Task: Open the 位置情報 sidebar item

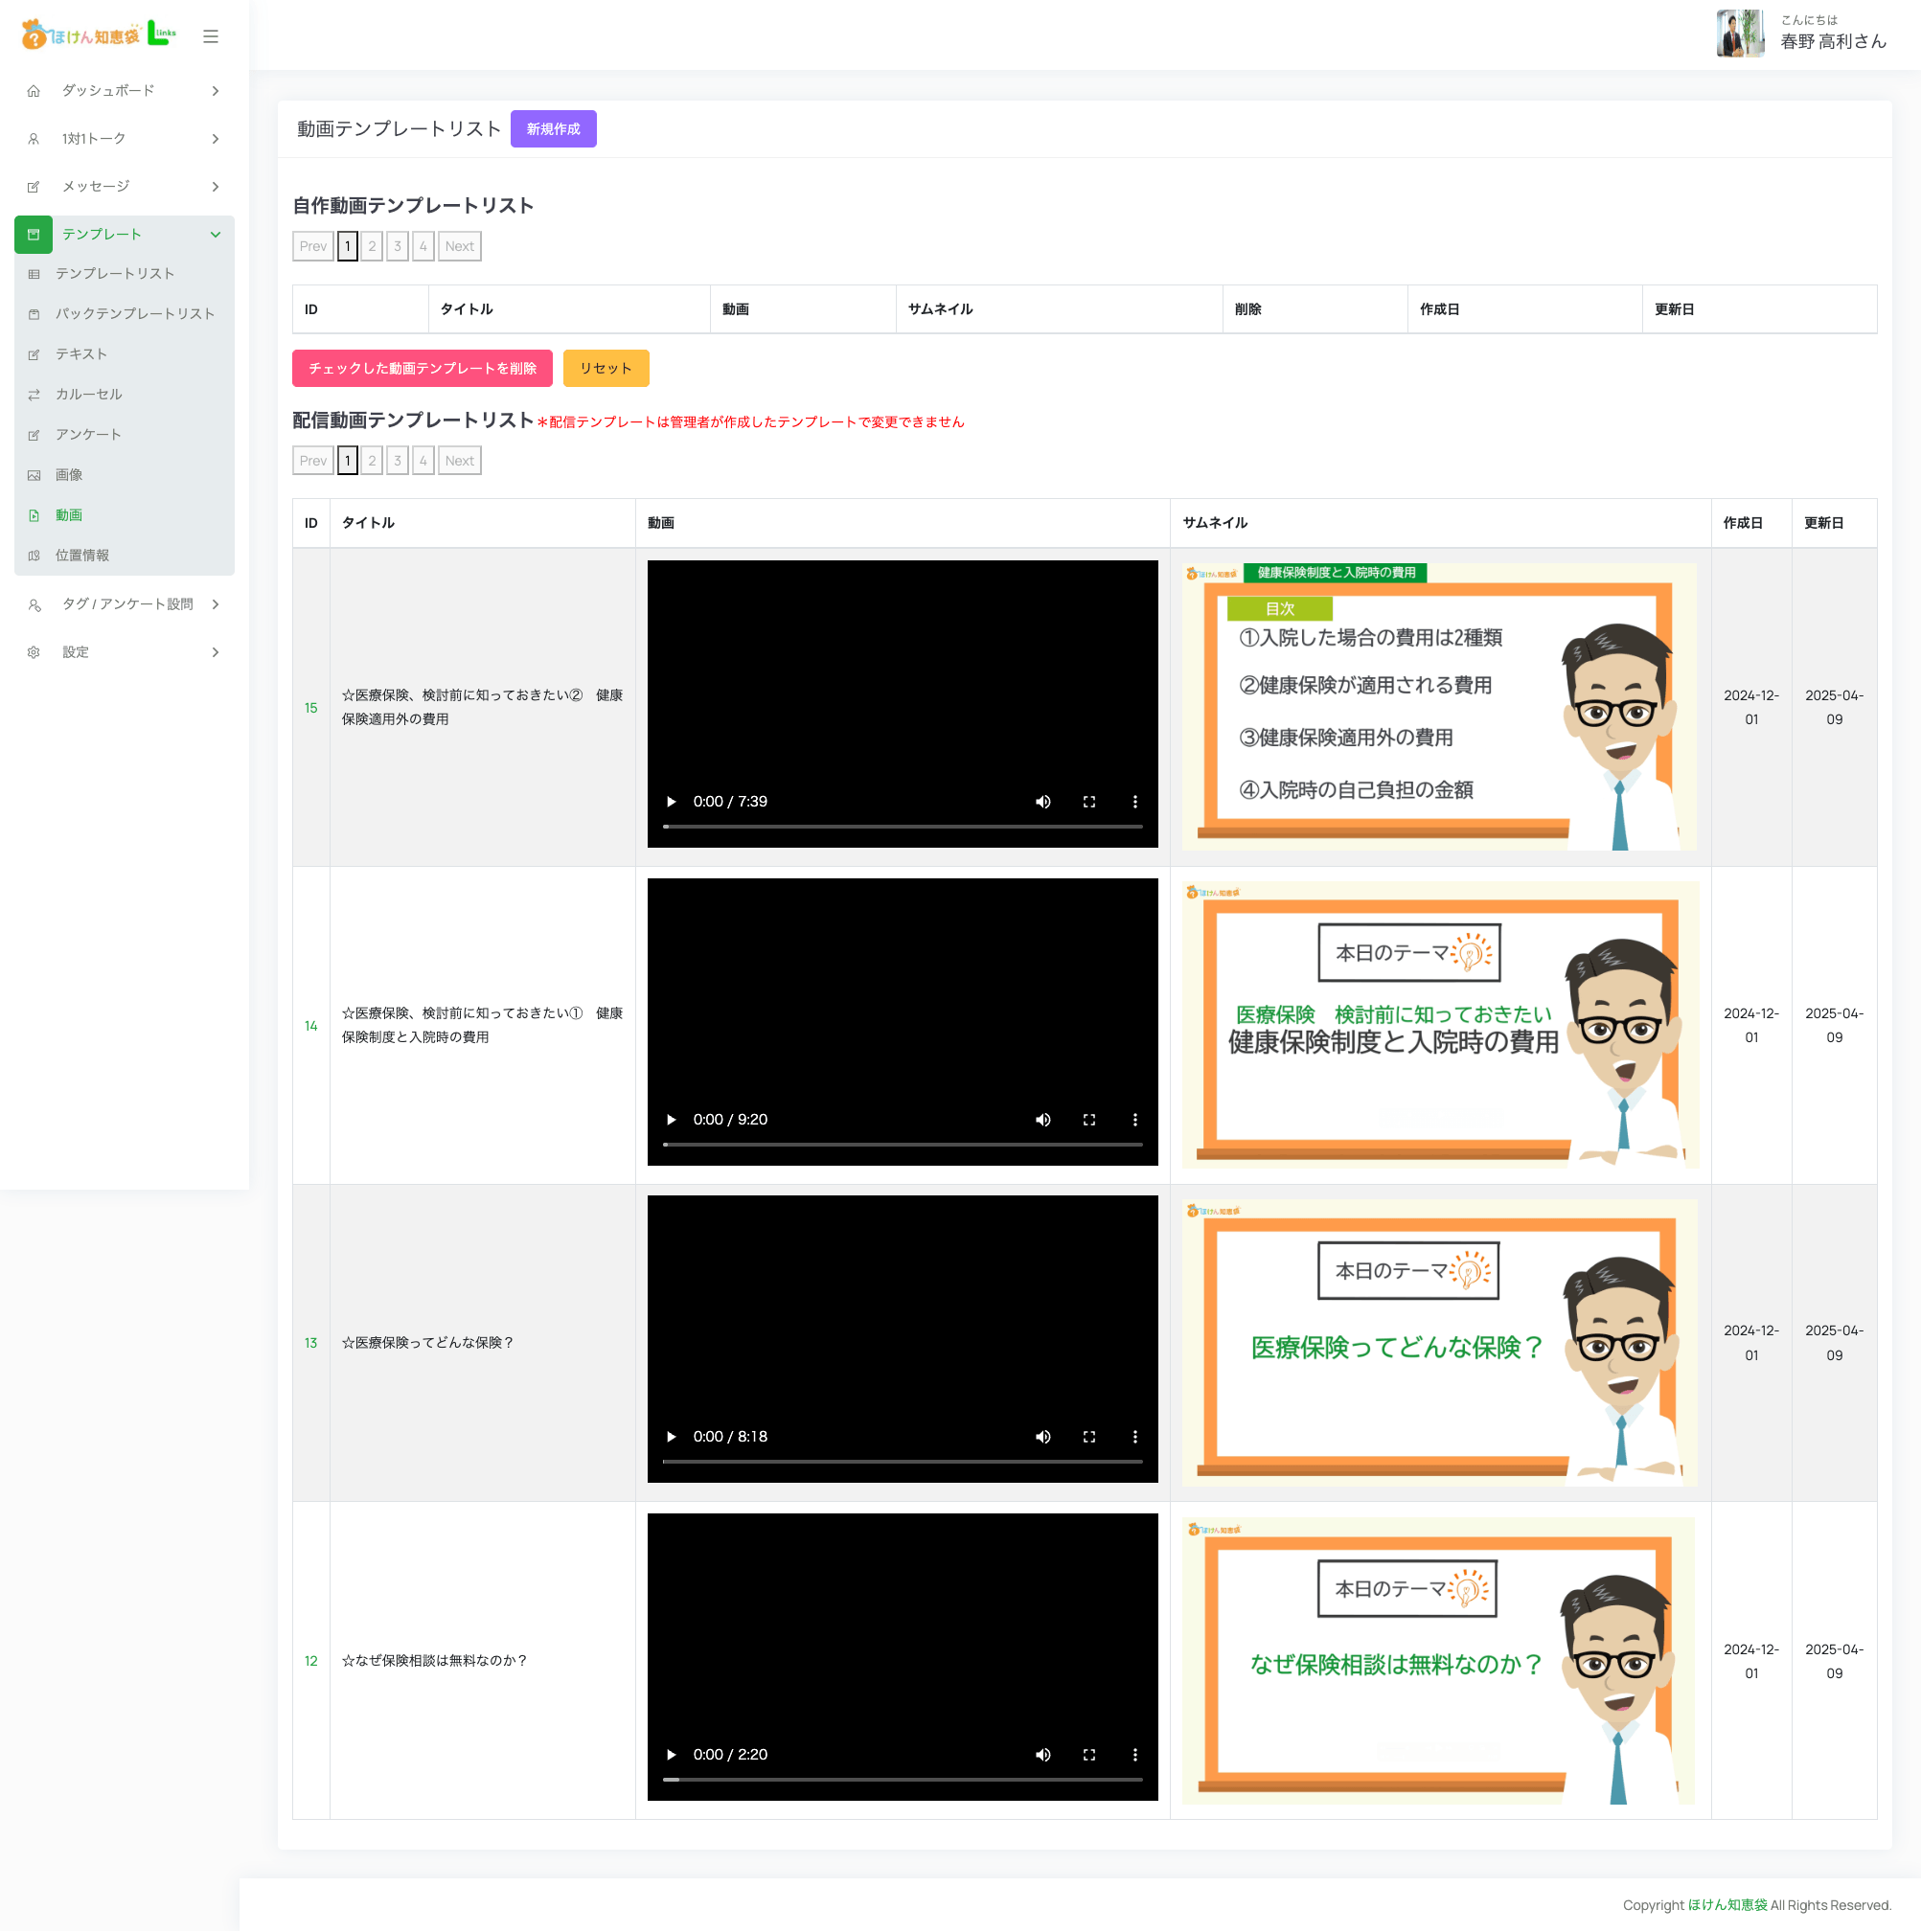Action: click(x=82, y=555)
